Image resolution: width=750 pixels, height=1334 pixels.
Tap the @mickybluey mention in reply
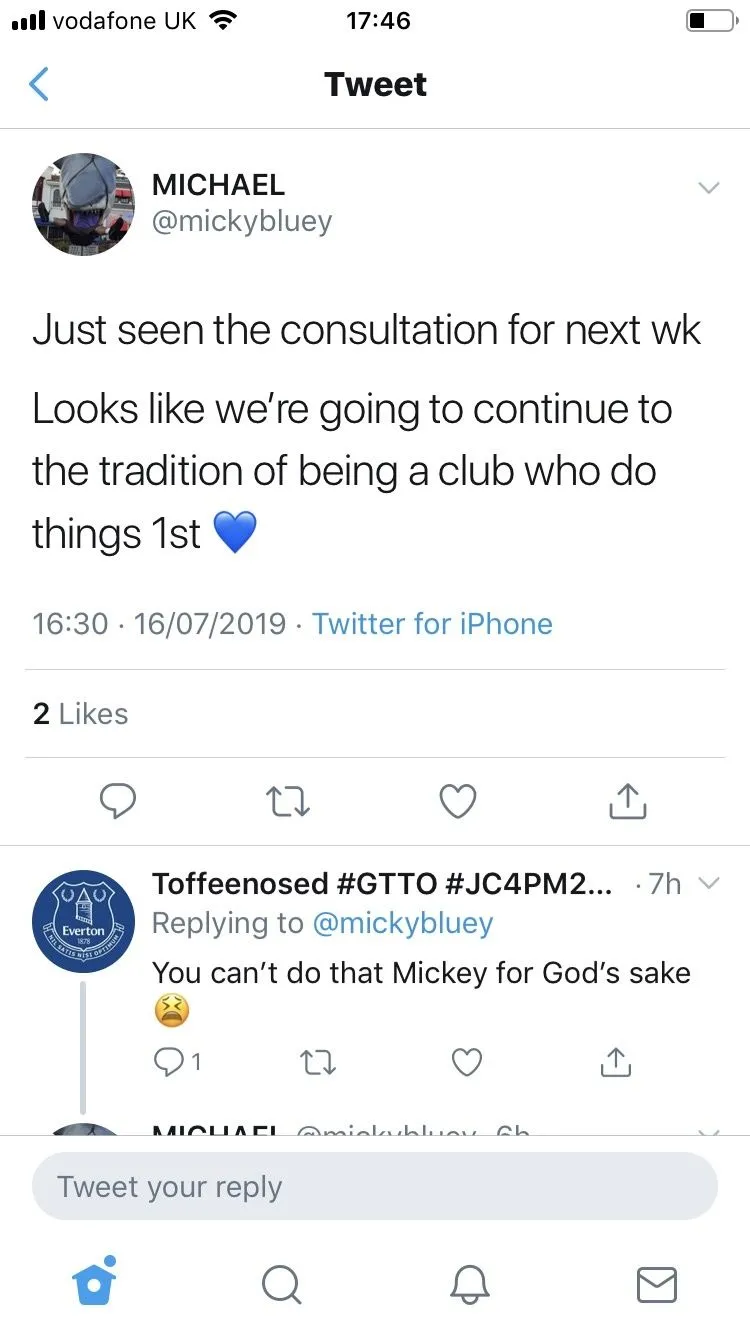click(403, 923)
